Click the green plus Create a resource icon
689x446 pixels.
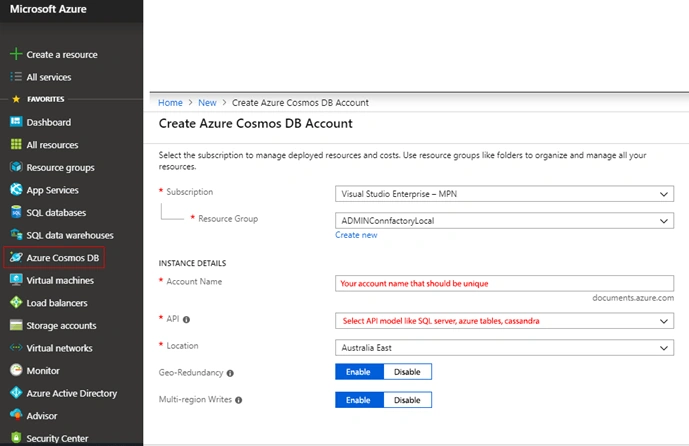16,54
